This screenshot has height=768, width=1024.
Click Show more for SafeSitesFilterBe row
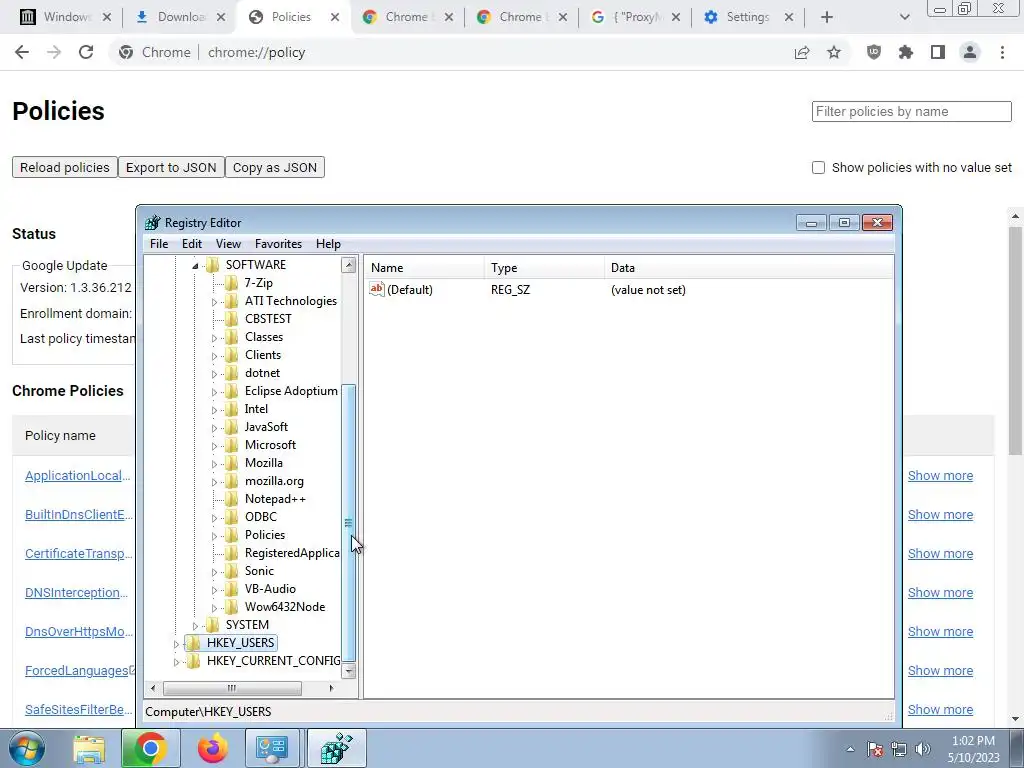click(940, 709)
